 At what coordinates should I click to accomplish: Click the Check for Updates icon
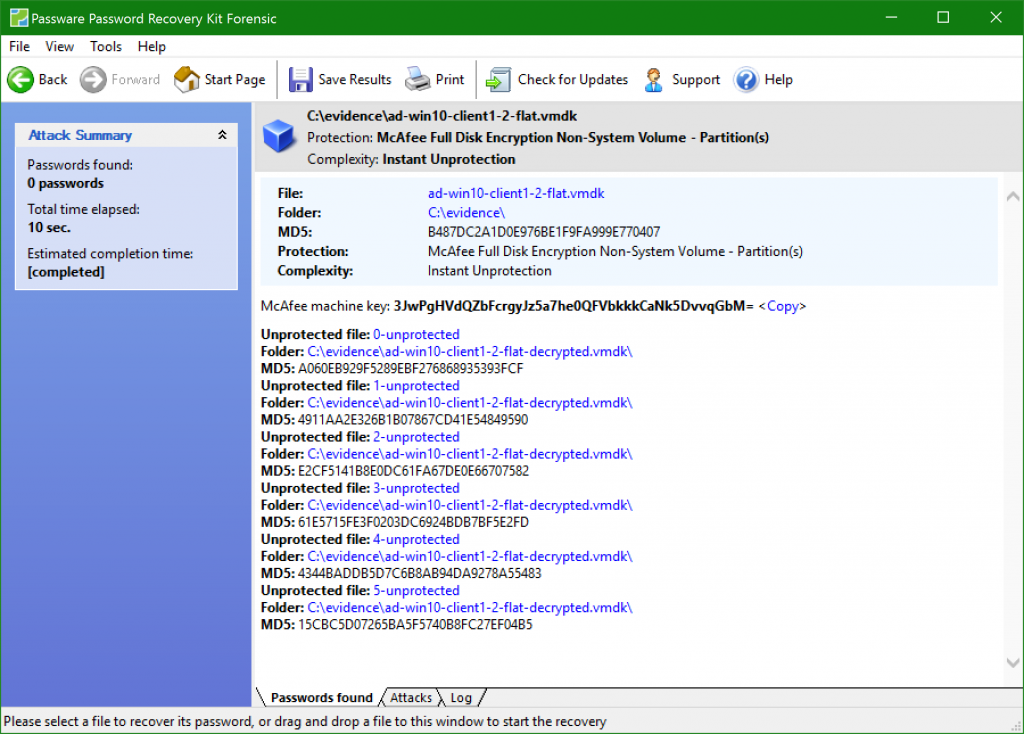499,80
